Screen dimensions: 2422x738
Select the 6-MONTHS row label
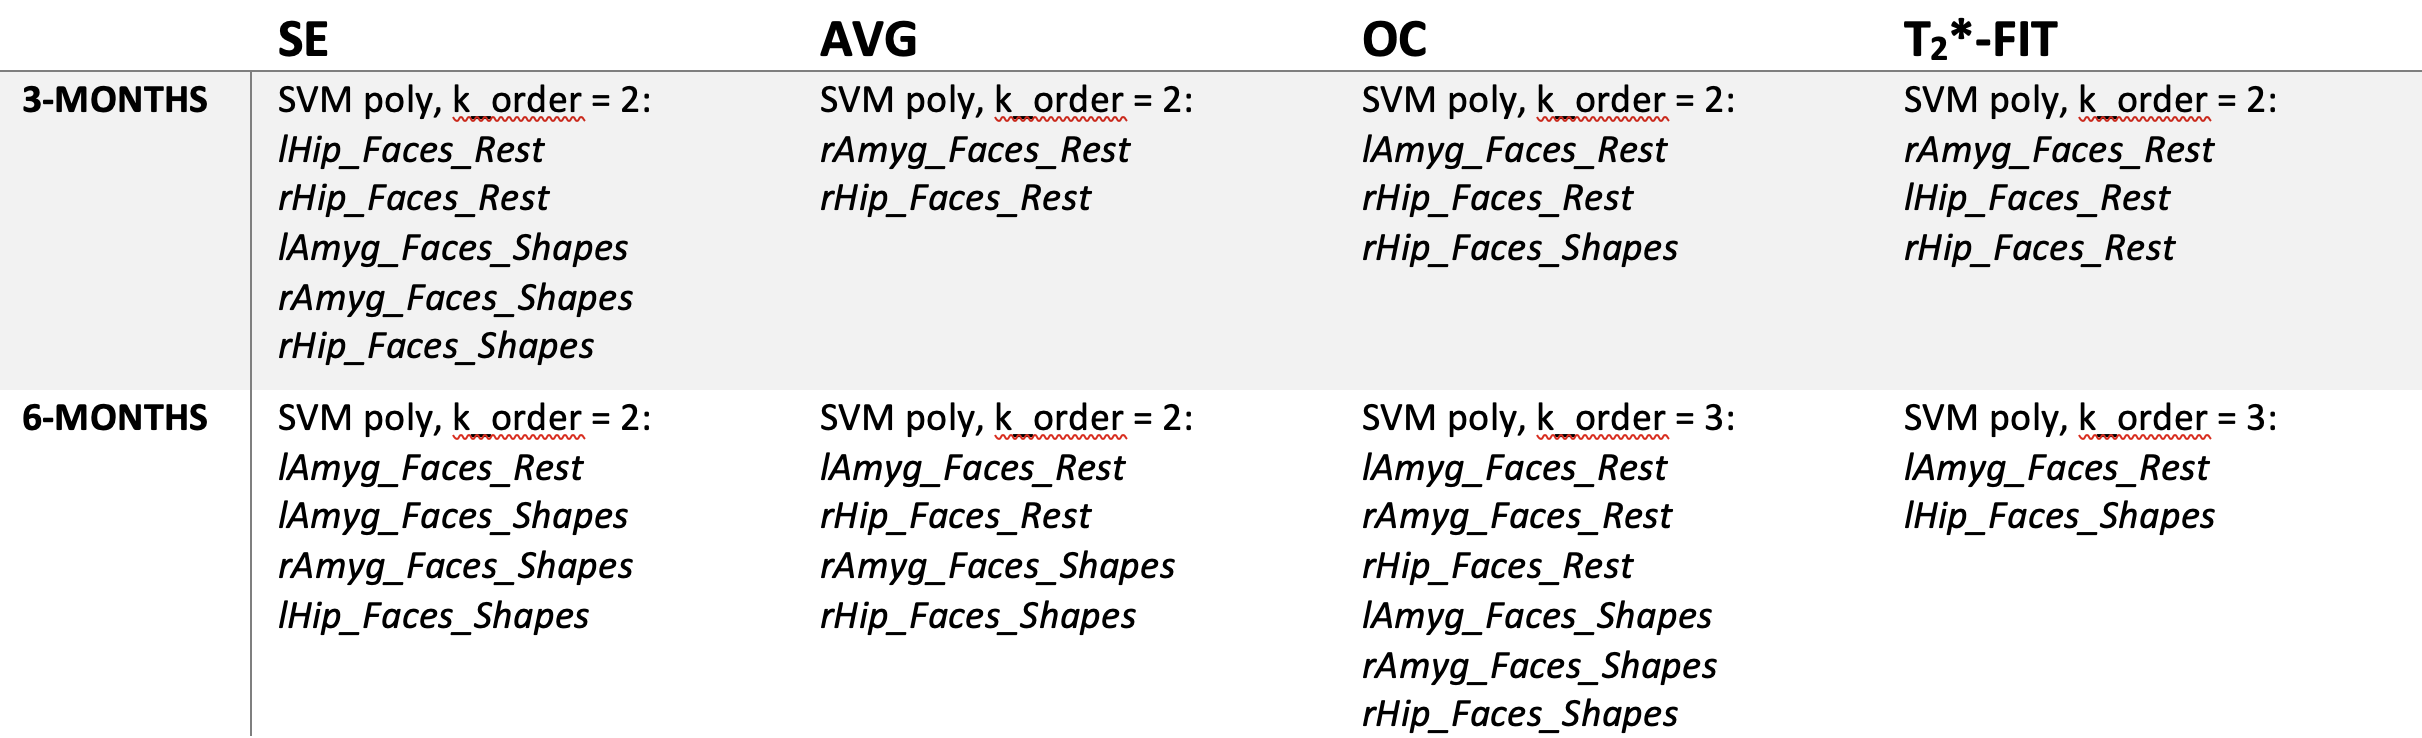point(115,418)
